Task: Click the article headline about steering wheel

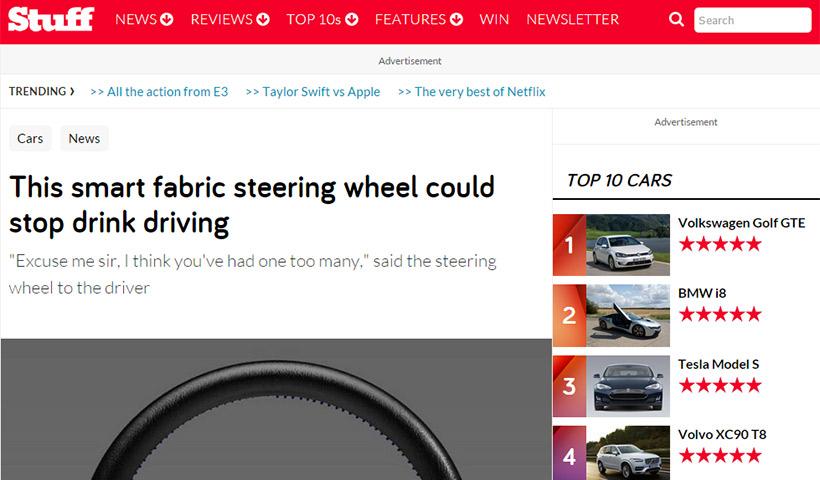Action: 252,204
